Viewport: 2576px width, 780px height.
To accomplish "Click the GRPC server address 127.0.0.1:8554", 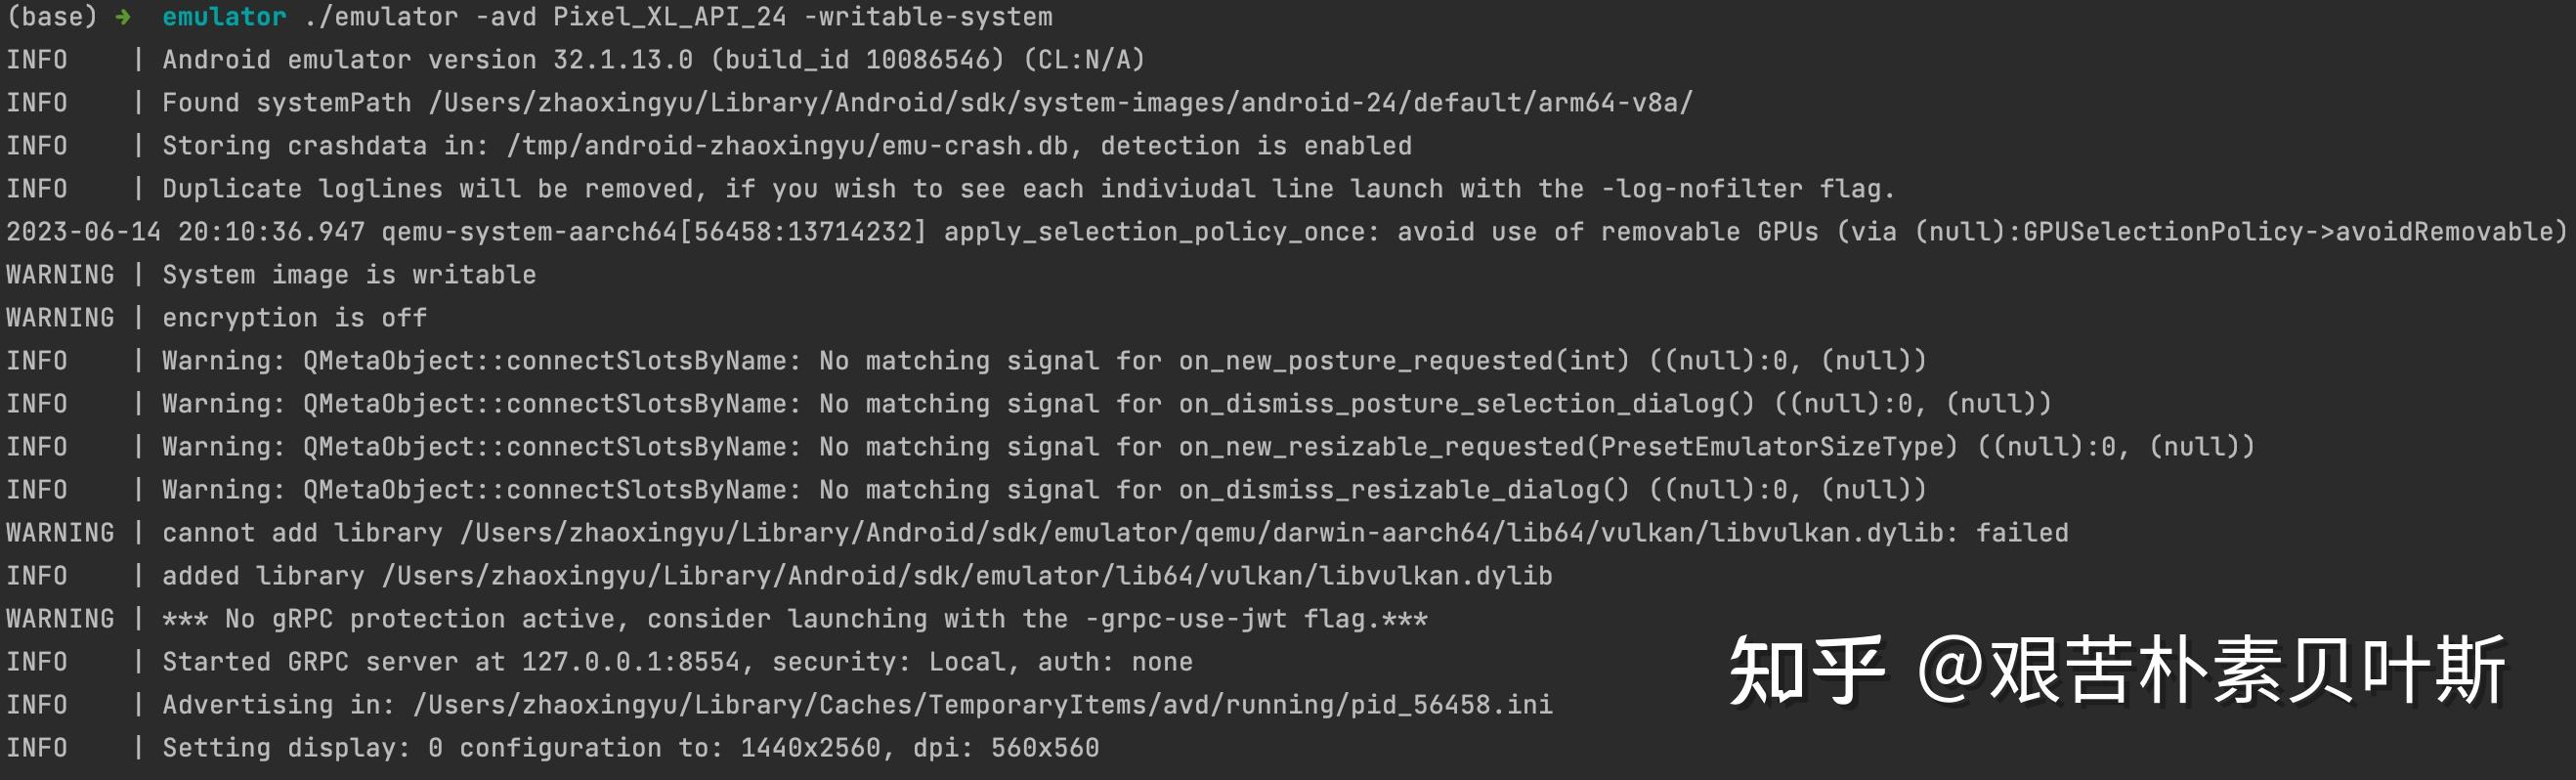I will [631, 662].
